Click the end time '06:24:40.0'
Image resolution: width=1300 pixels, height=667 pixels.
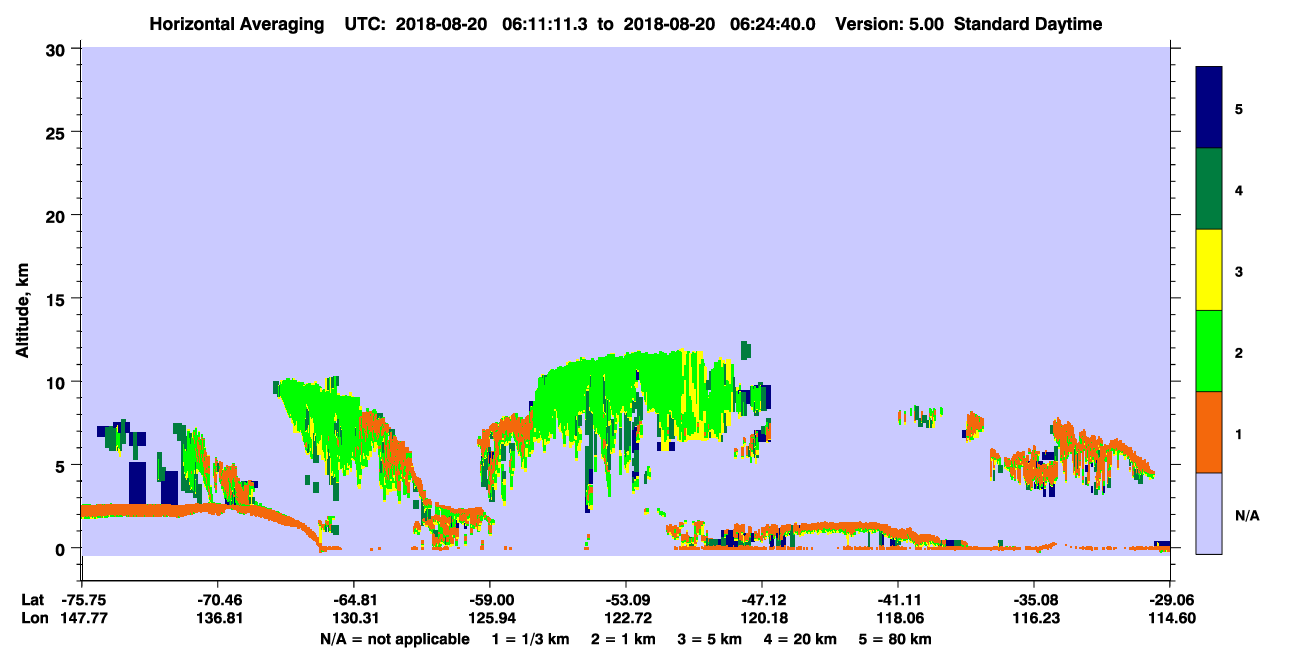click(x=775, y=24)
